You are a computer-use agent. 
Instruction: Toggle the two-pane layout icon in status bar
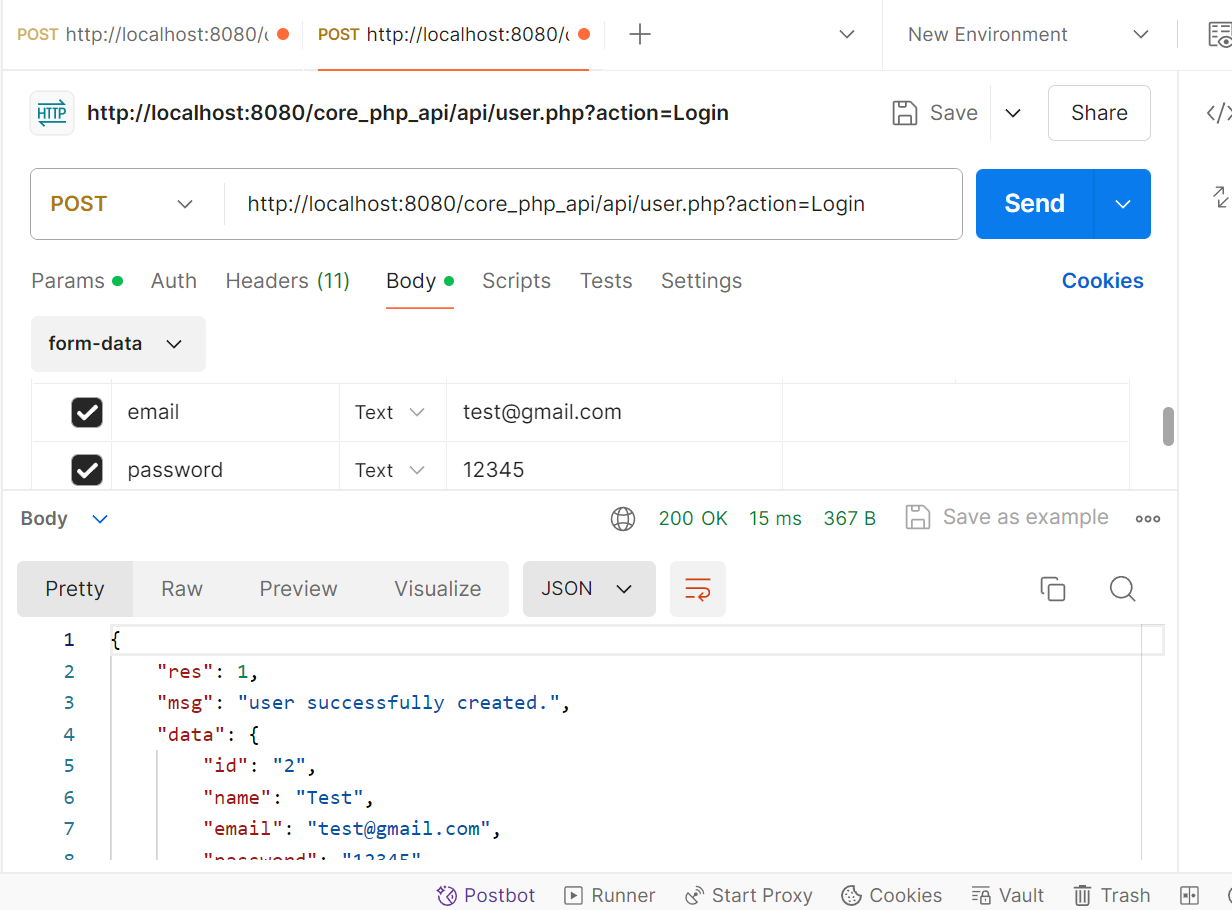click(x=1189, y=895)
